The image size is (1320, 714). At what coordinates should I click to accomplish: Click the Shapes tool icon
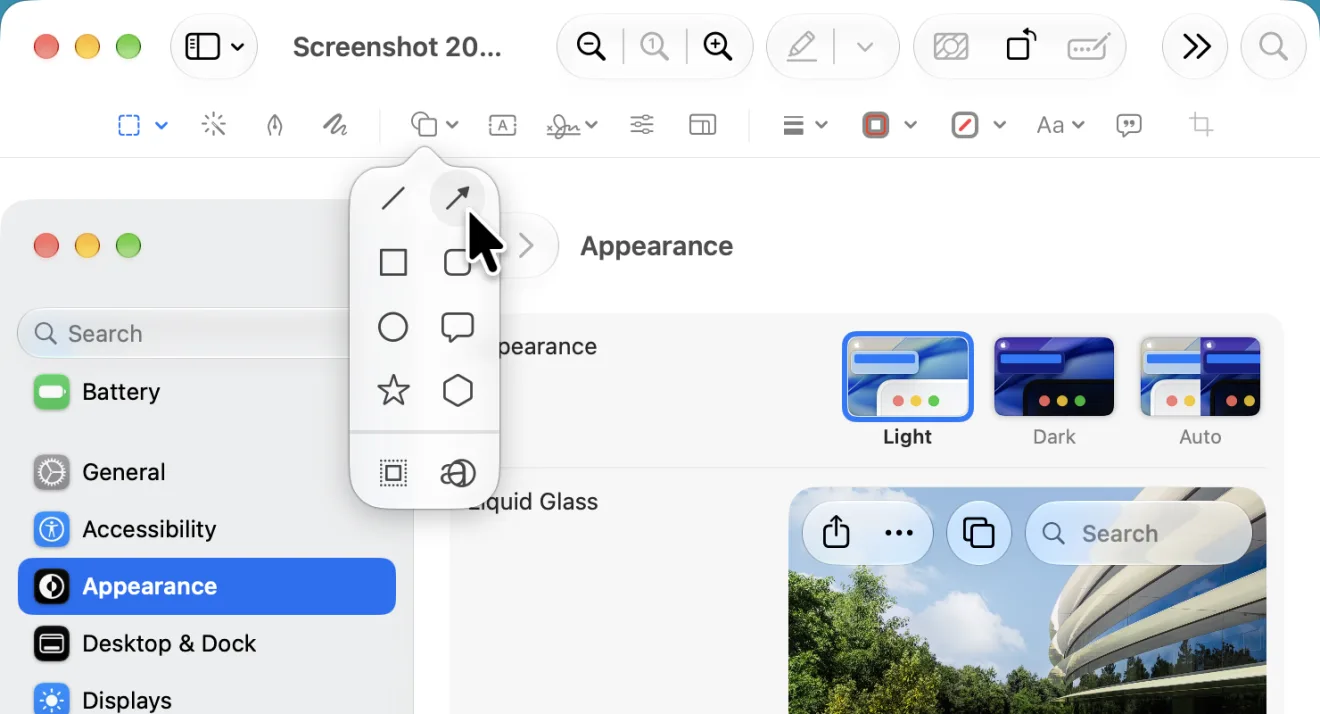[425, 125]
